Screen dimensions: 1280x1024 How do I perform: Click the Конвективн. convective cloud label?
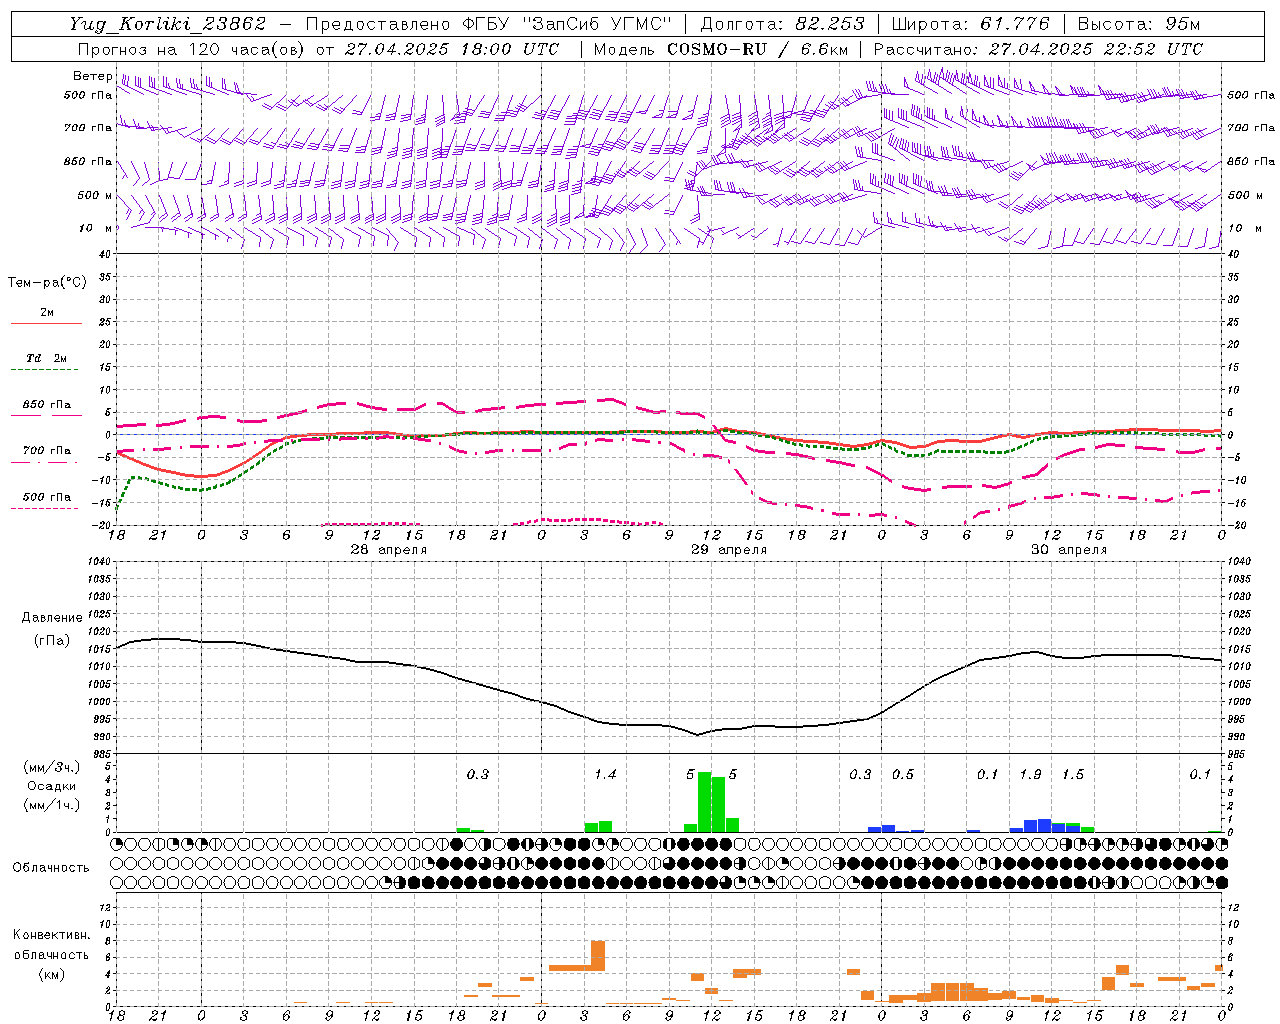(x=52, y=935)
